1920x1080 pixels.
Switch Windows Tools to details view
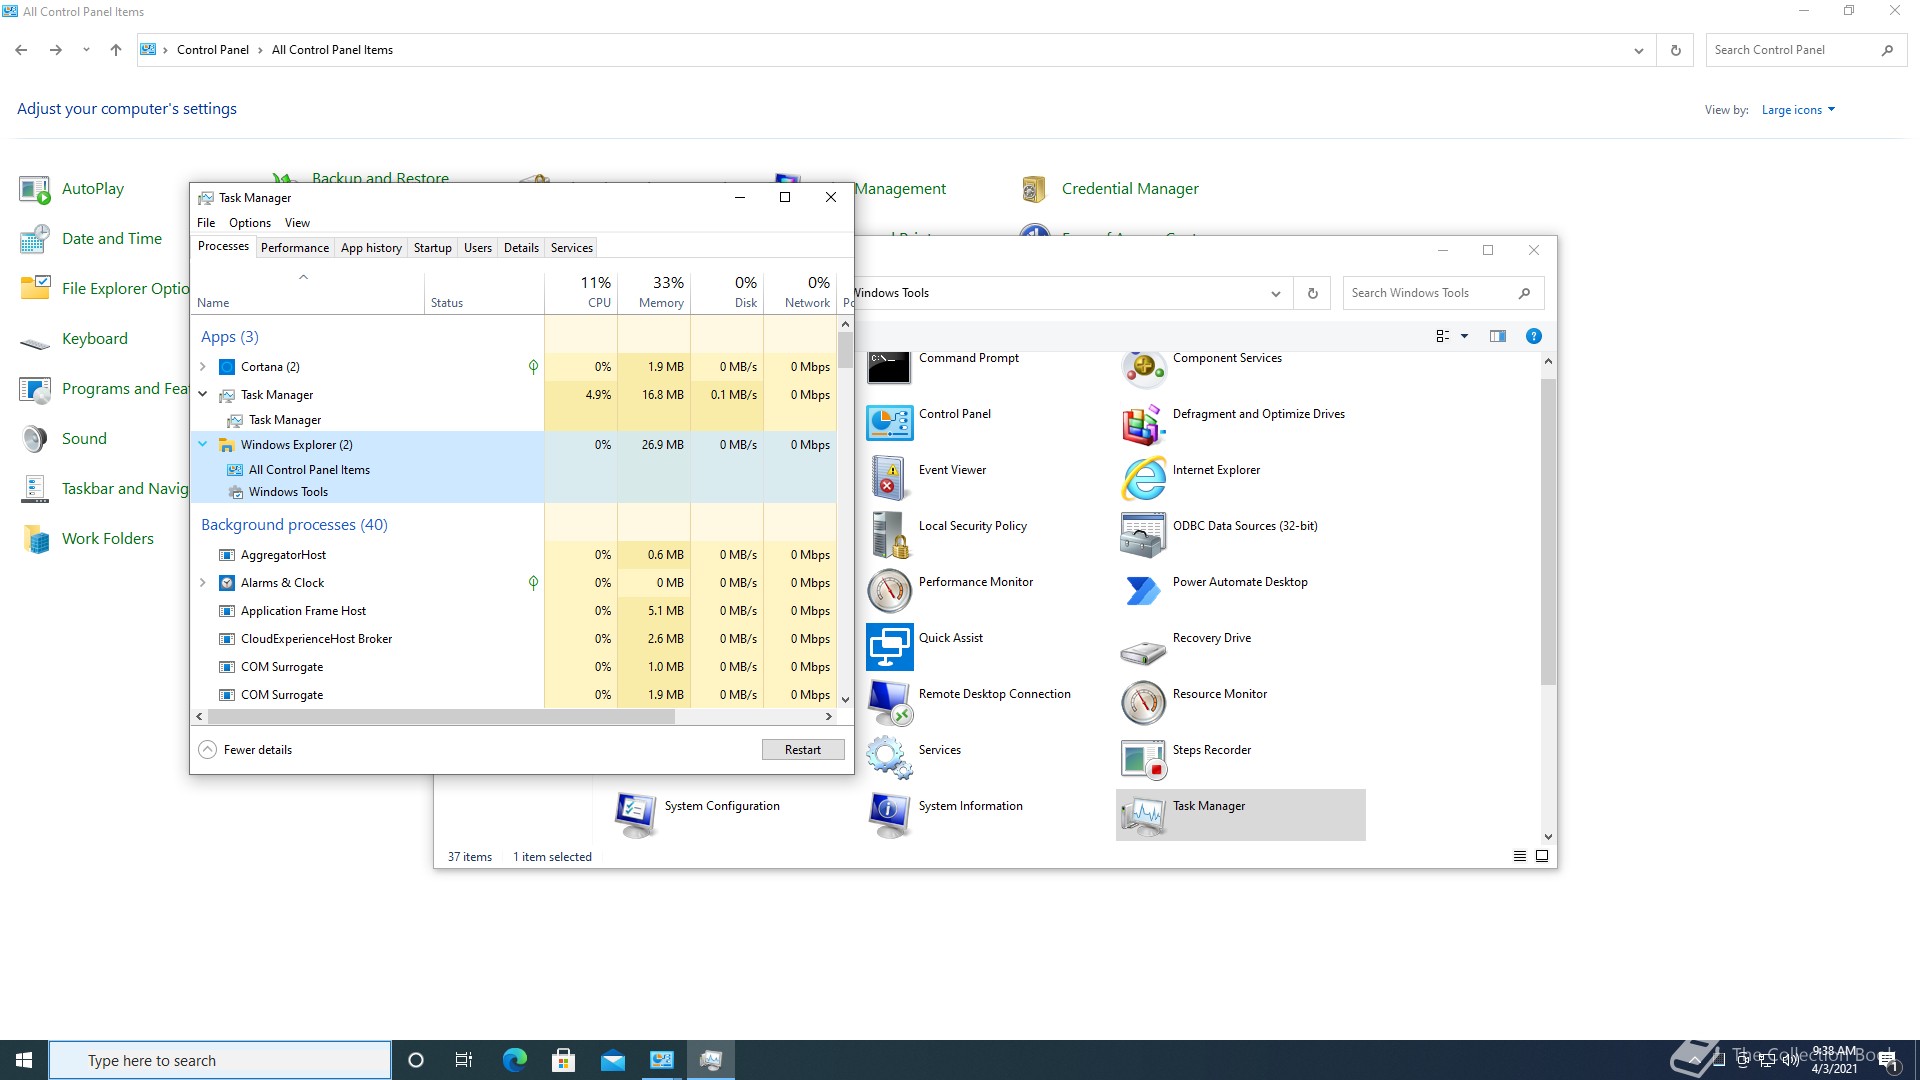1520,856
